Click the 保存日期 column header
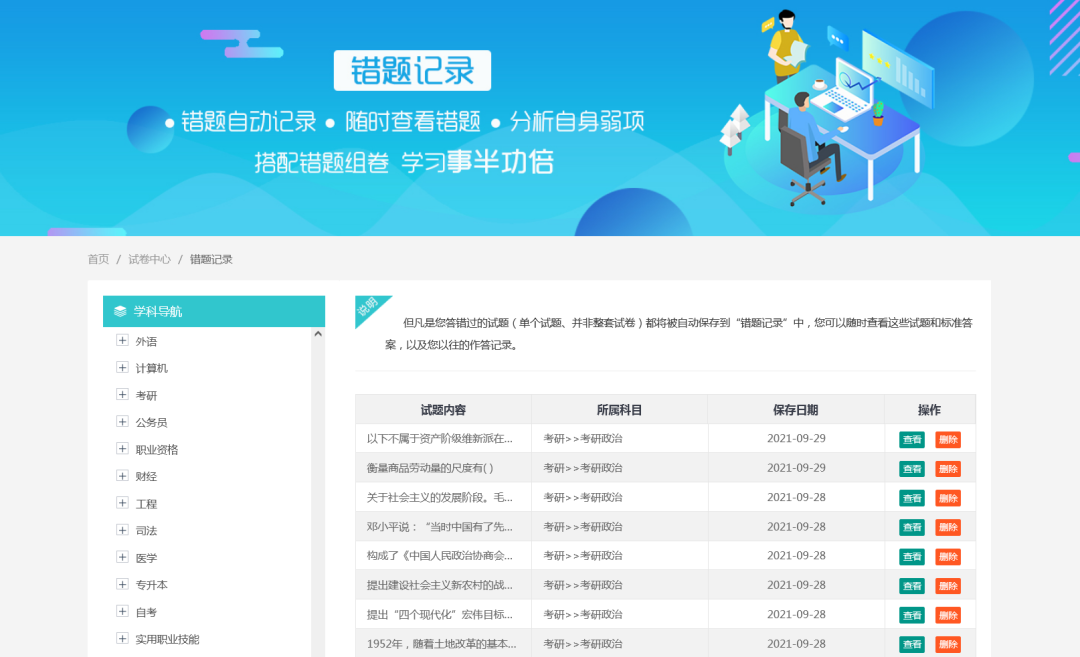 point(795,410)
